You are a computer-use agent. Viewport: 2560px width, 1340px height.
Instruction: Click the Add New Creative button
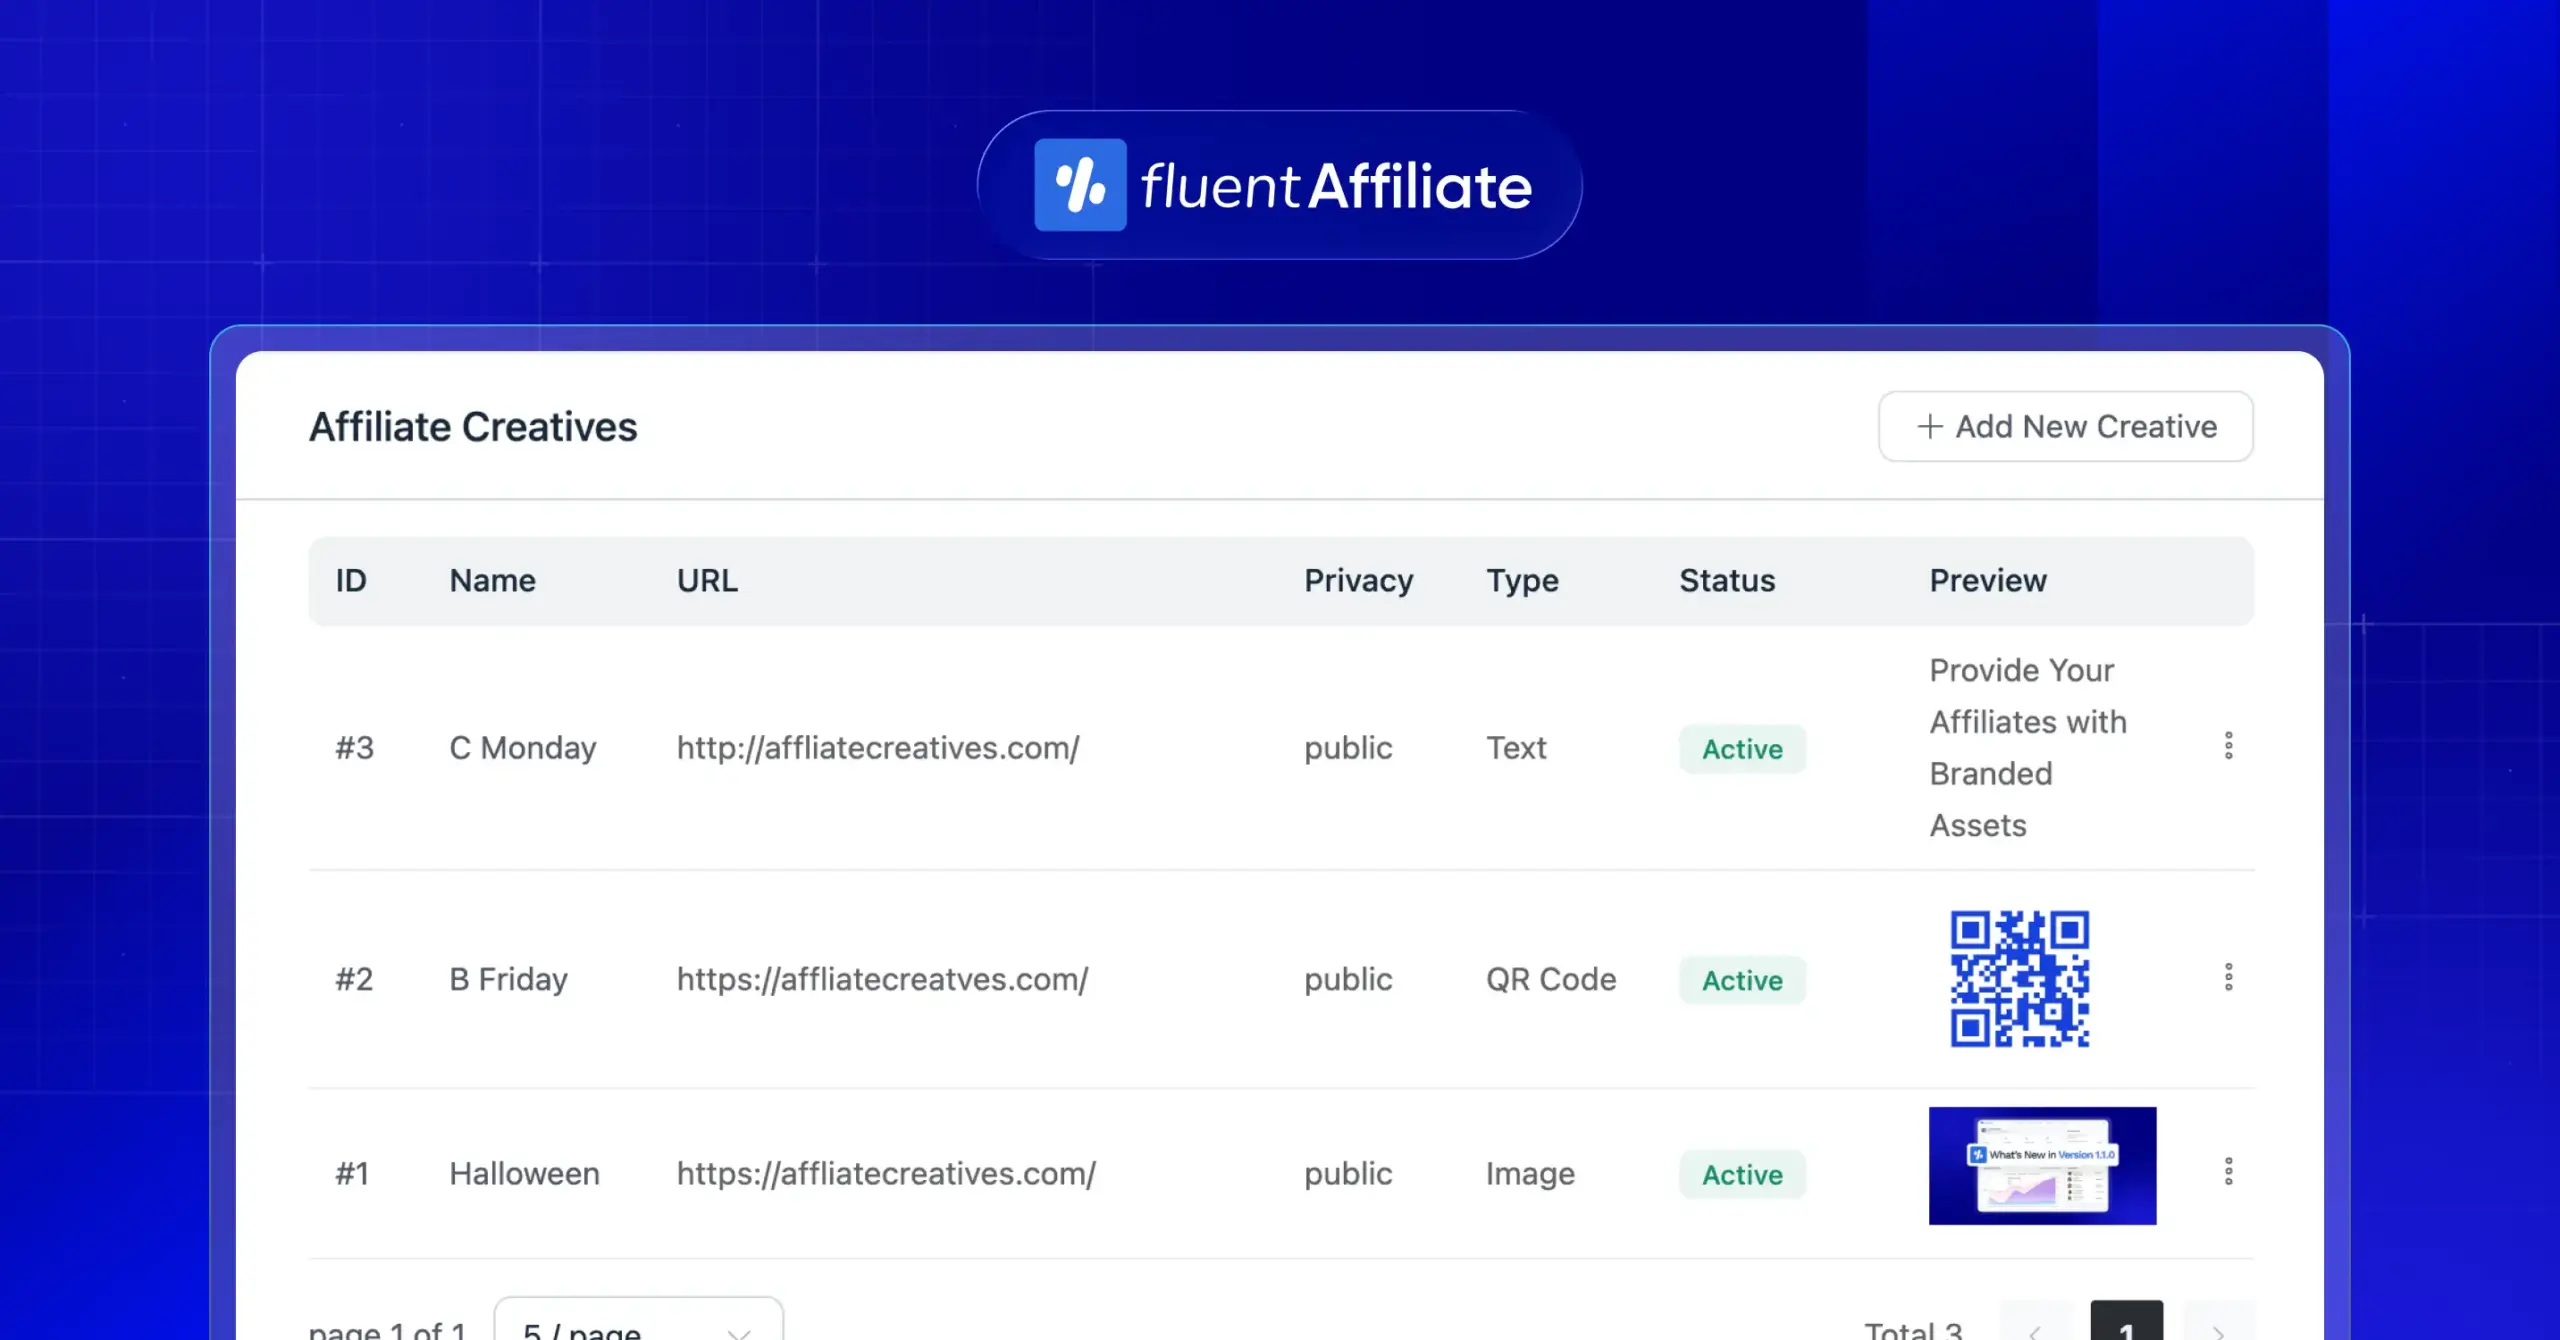click(x=2065, y=426)
